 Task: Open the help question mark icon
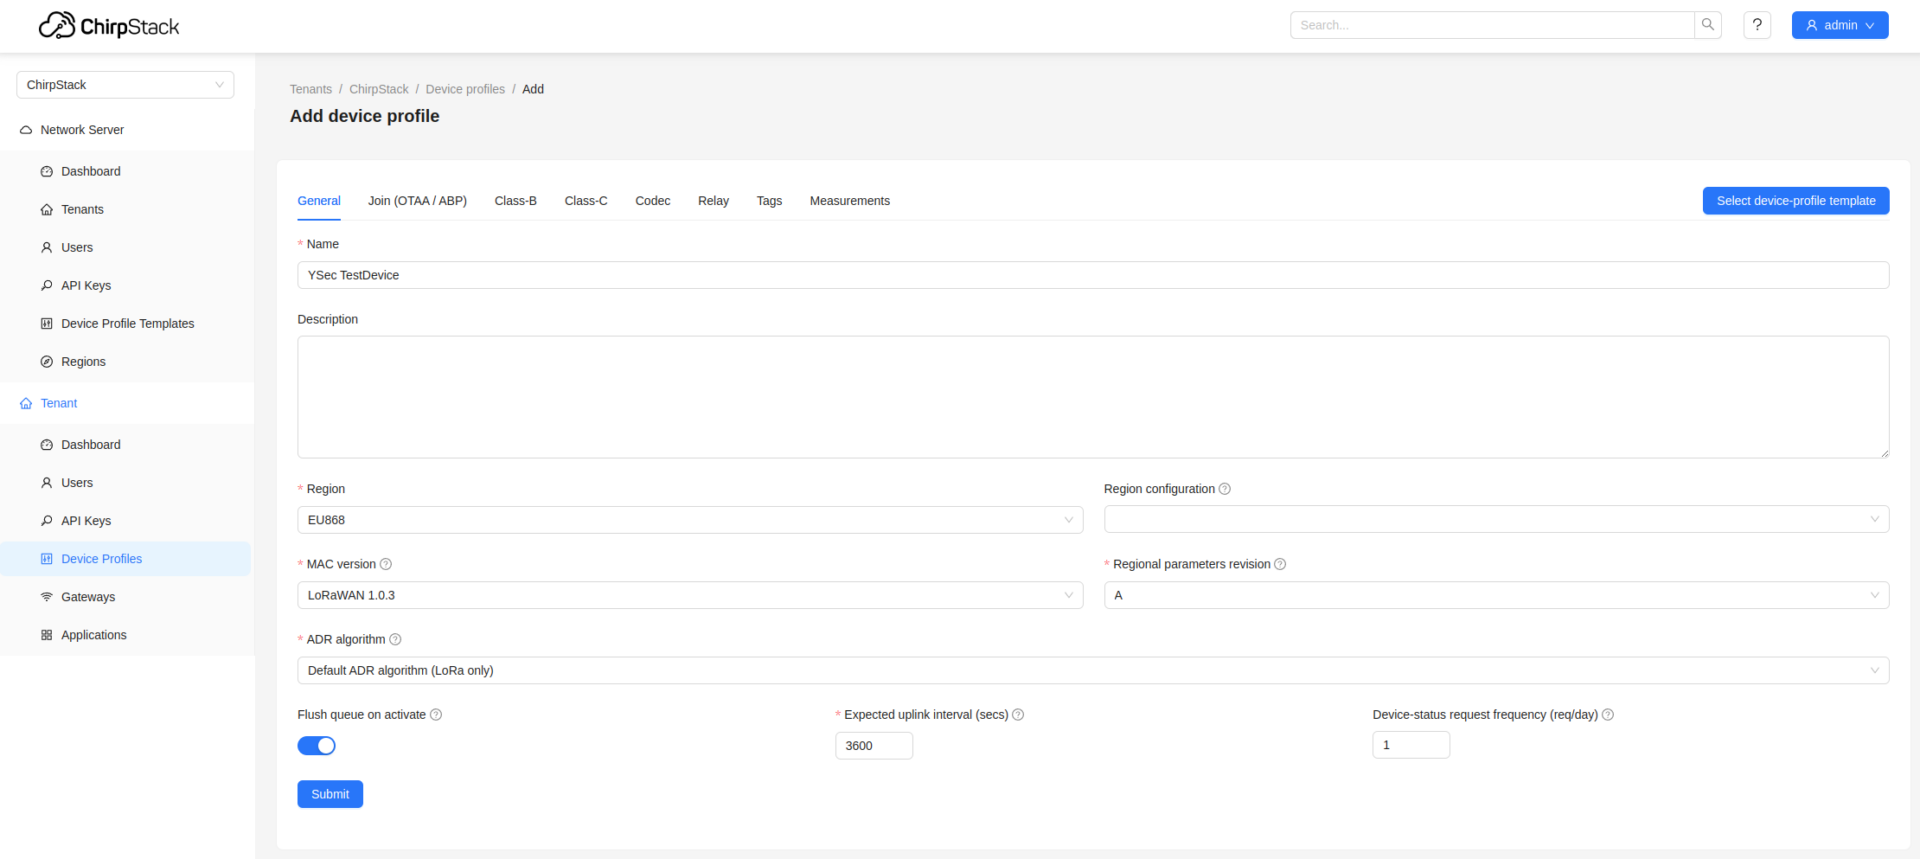pyautogui.click(x=1757, y=25)
